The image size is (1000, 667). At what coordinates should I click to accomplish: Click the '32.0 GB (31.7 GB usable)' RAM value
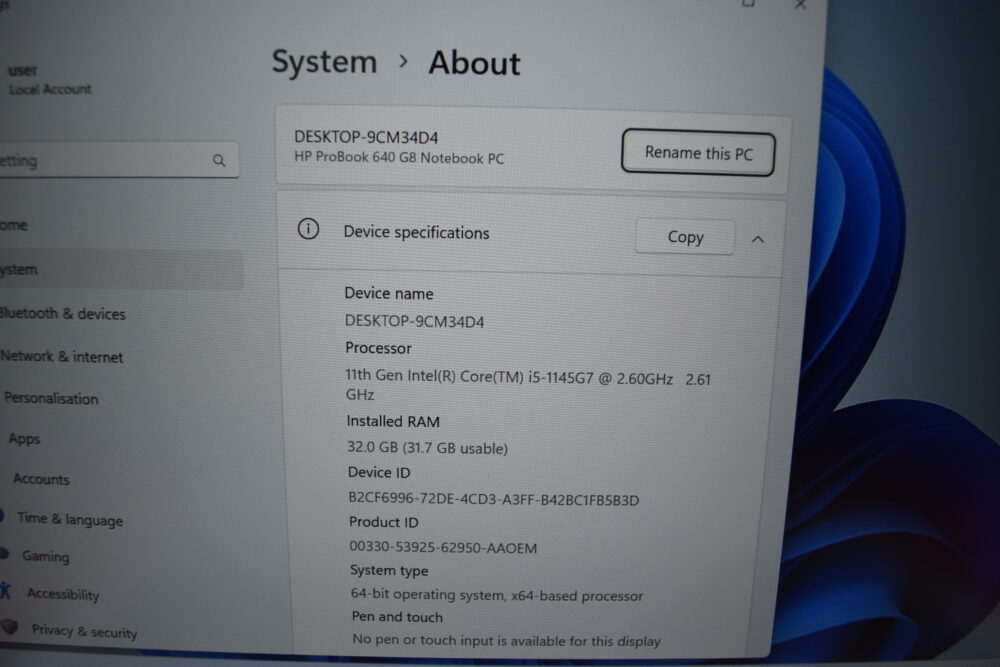coord(427,448)
